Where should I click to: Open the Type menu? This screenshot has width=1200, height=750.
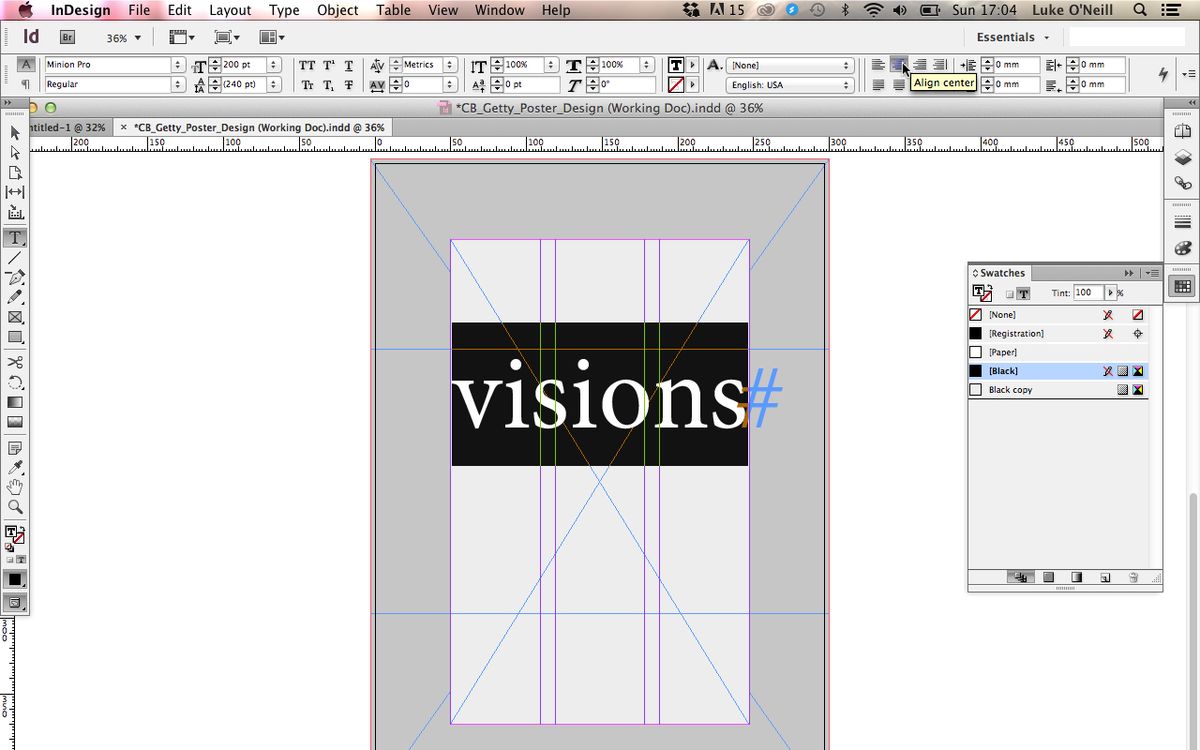coord(283,10)
